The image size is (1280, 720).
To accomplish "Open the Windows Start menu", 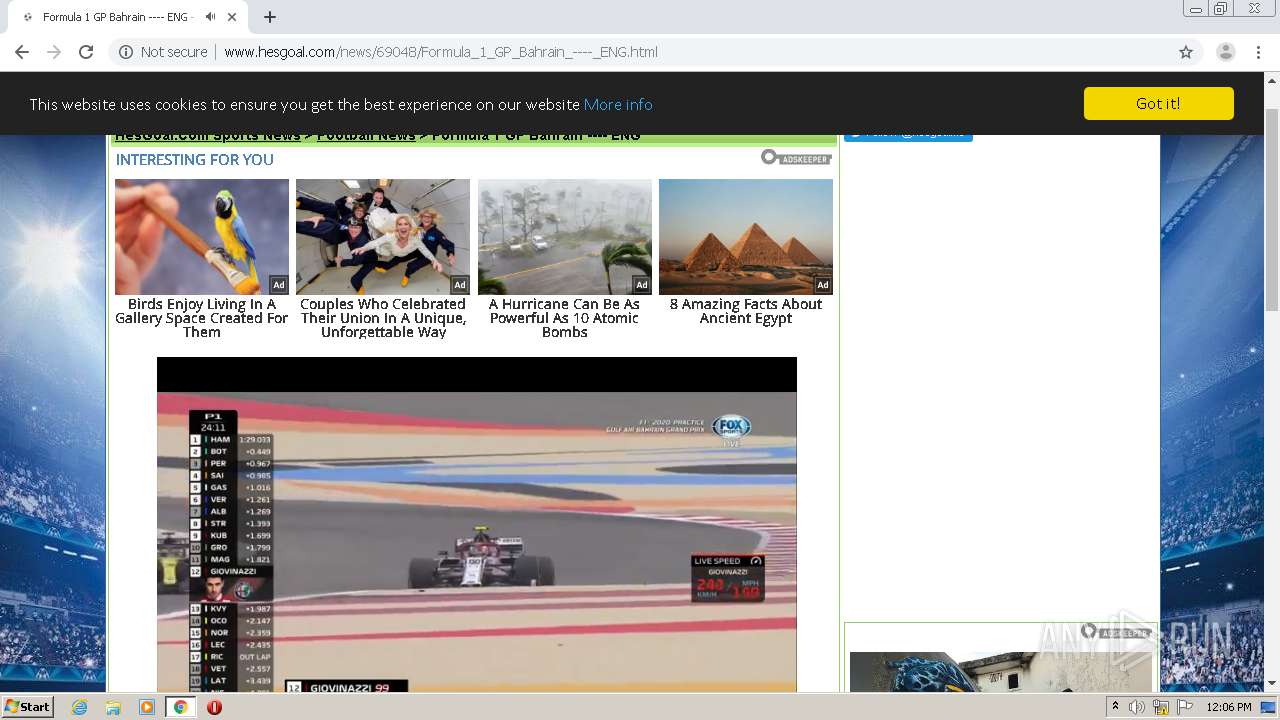I will pos(28,707).
